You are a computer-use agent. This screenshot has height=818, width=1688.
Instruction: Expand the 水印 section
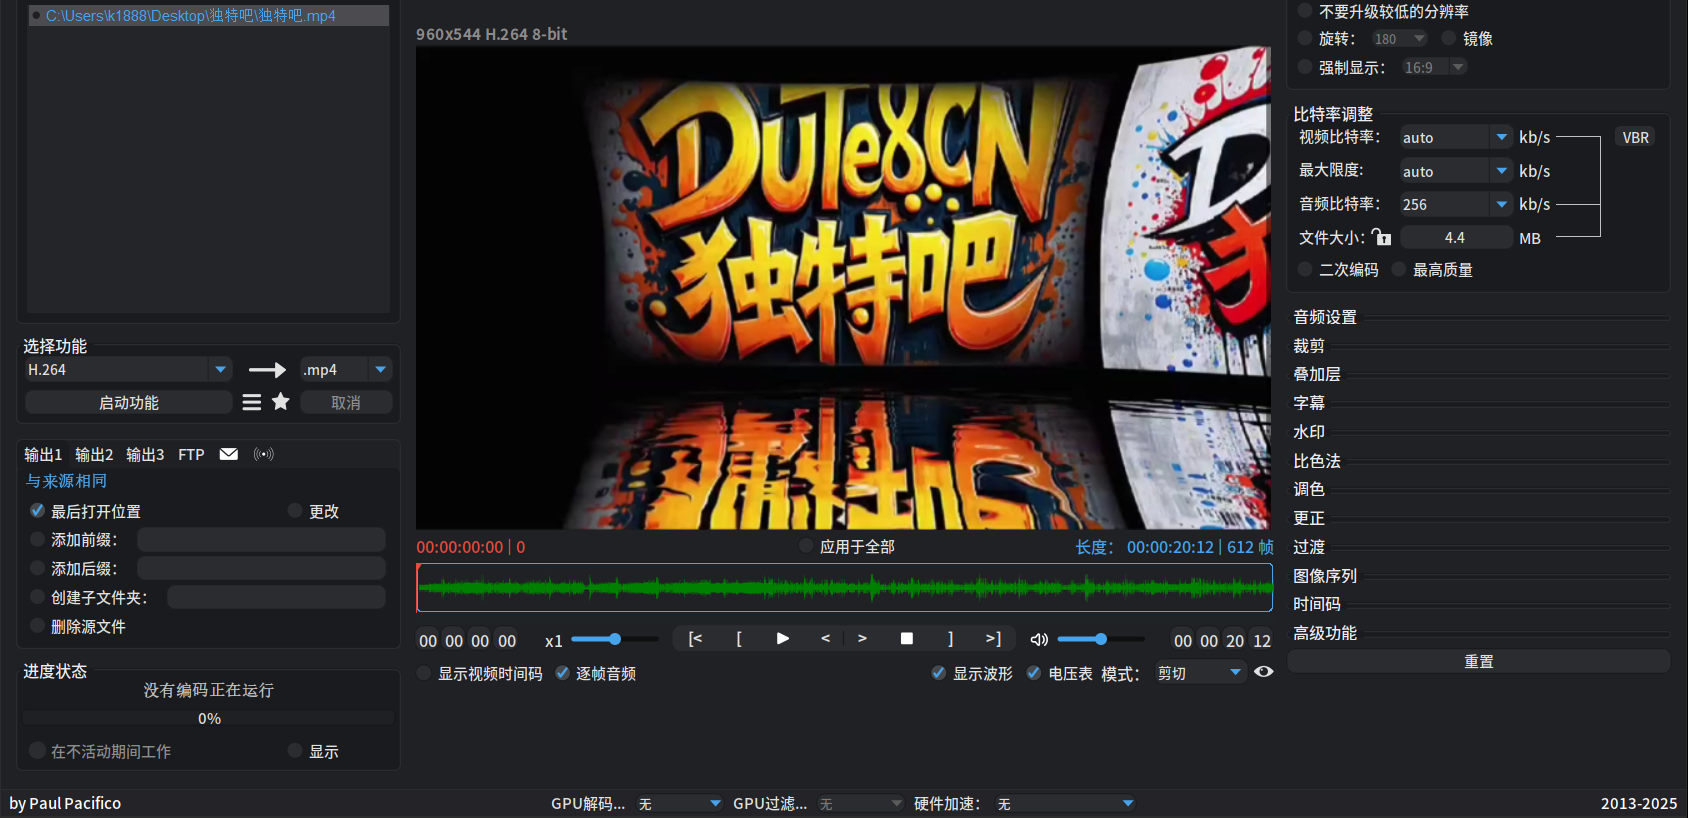click(x=1309, y=432)
